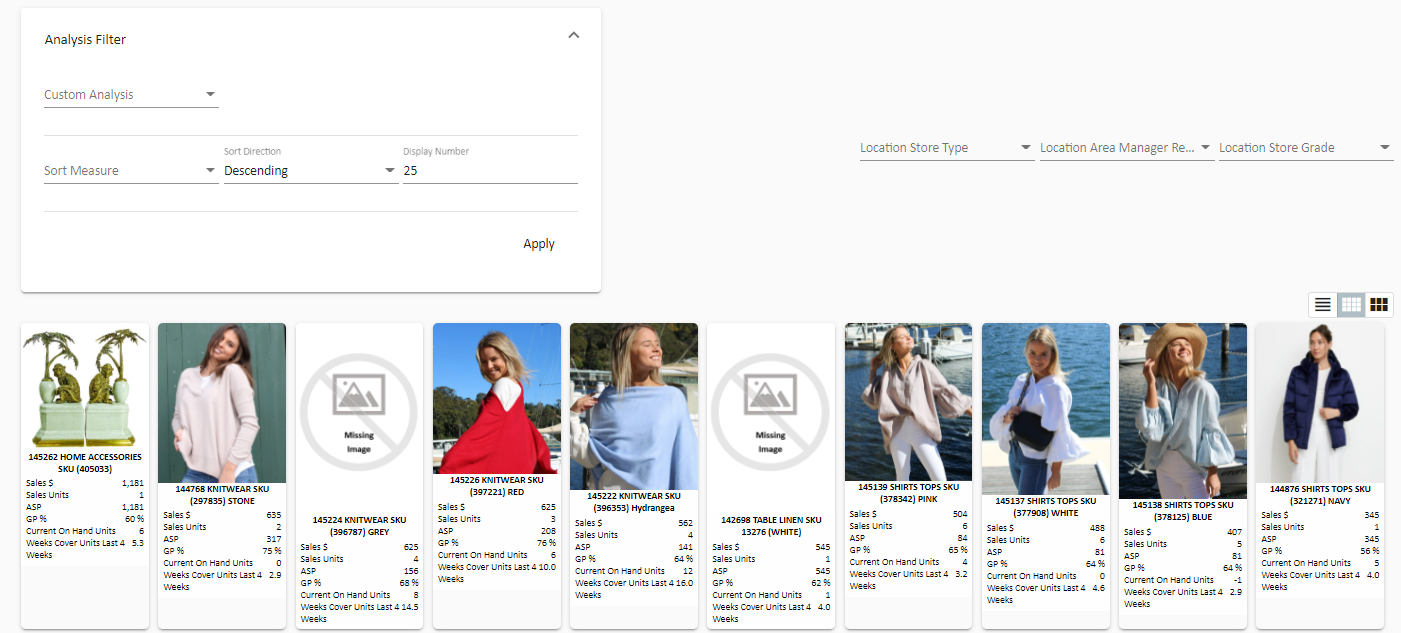Open the Location Store Type filter
Viewport: 1401px width, 633px height.
coord(945,148)
